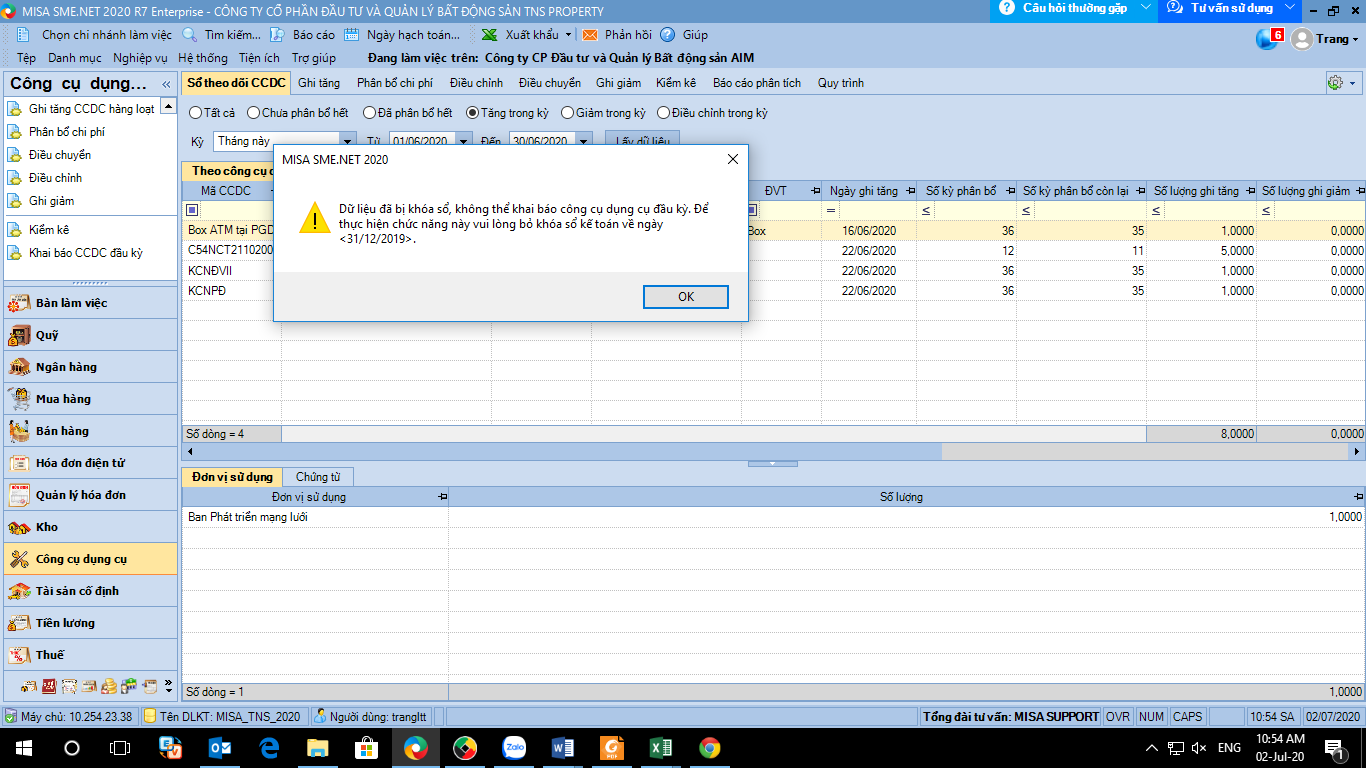Switch to the Ghi tăng tab

319,83
